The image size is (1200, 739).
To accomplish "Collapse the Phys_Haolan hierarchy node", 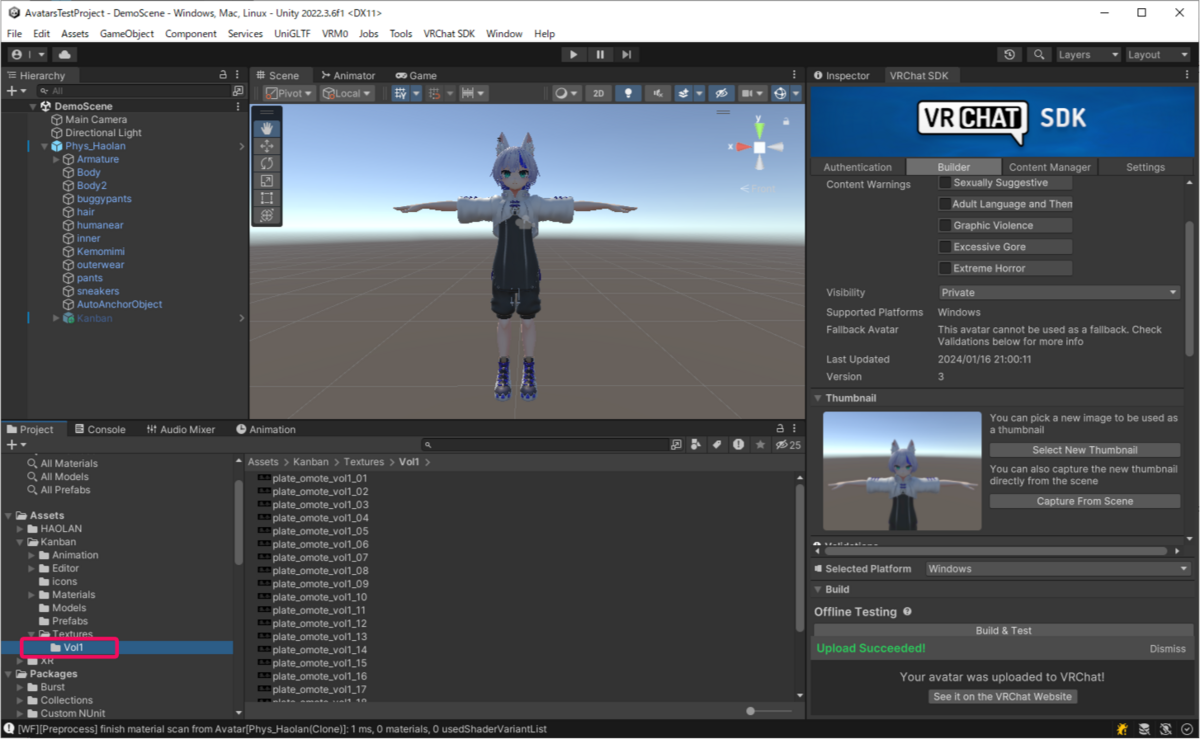I will coord(44,146).
